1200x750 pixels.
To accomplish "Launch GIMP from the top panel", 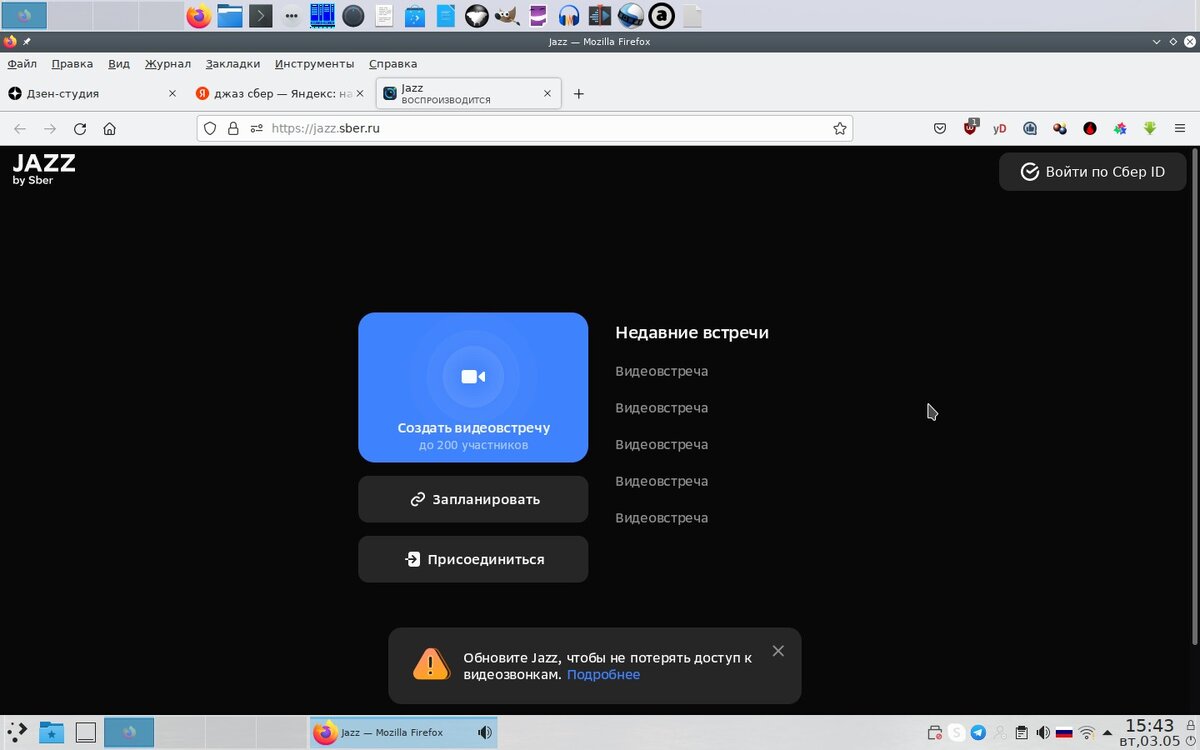I will pos(507,16).
